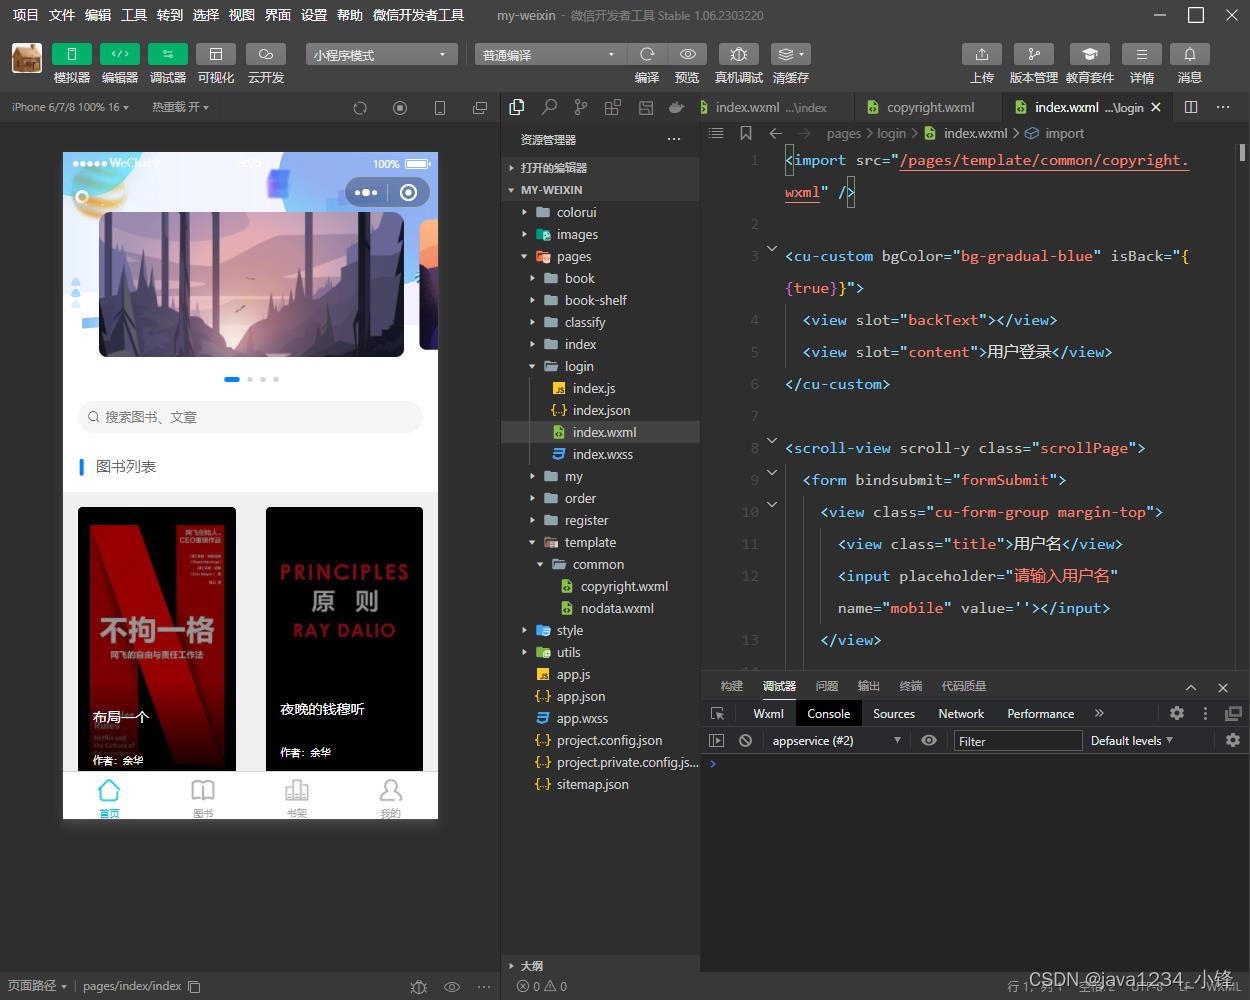1250x1000 pixels.
Task: Select the 图书 tab in simulator
Action: (203, 799)
